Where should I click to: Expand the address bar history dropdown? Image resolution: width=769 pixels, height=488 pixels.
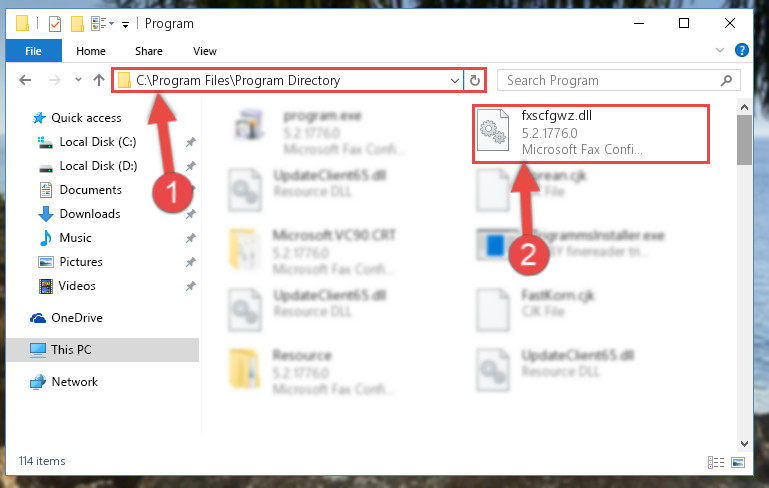point(455,80)
